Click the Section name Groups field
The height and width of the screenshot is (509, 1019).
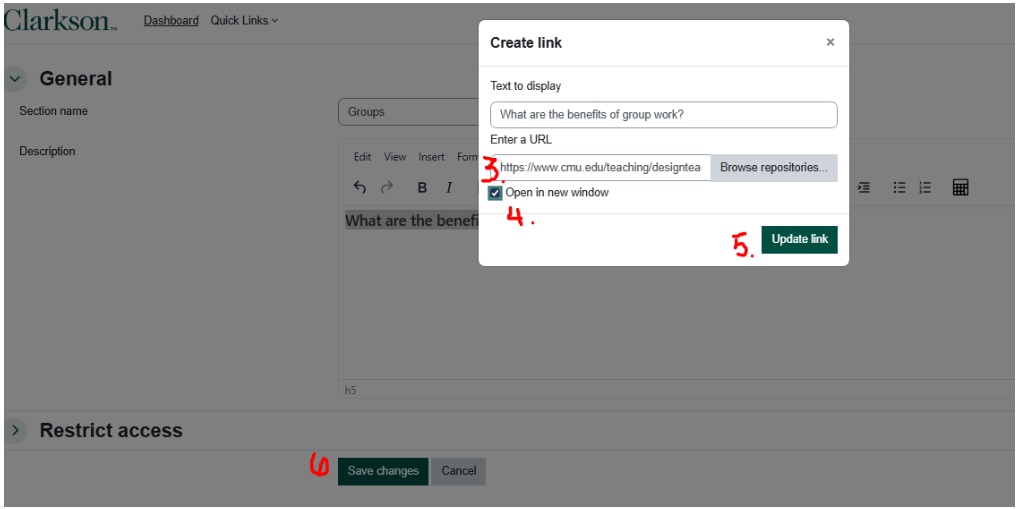coord(408,112)
